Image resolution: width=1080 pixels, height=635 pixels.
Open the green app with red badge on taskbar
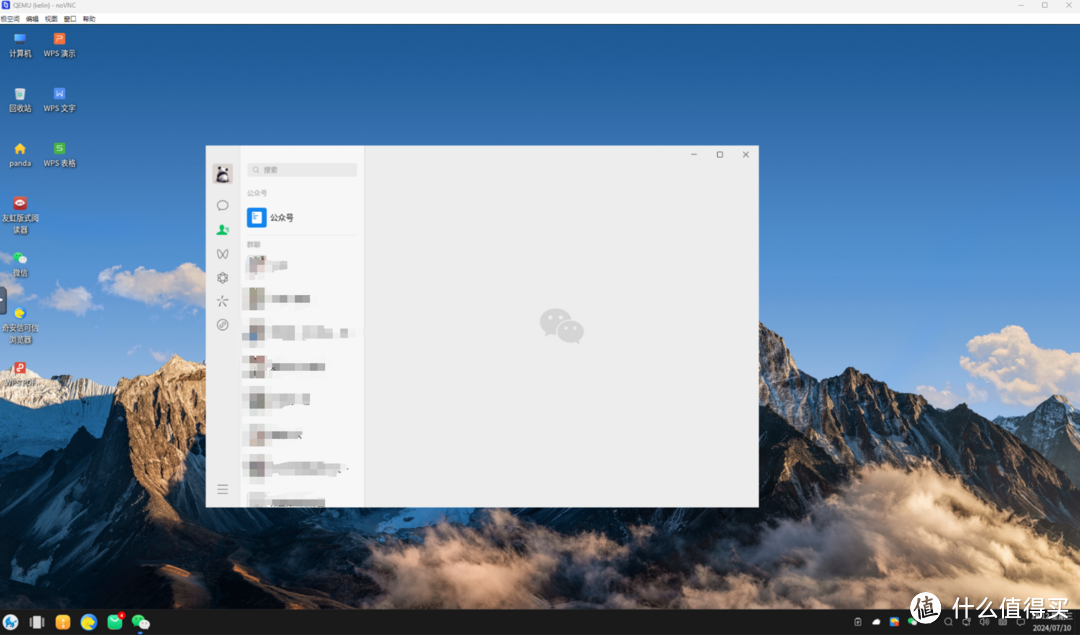[x=115, y=622]
